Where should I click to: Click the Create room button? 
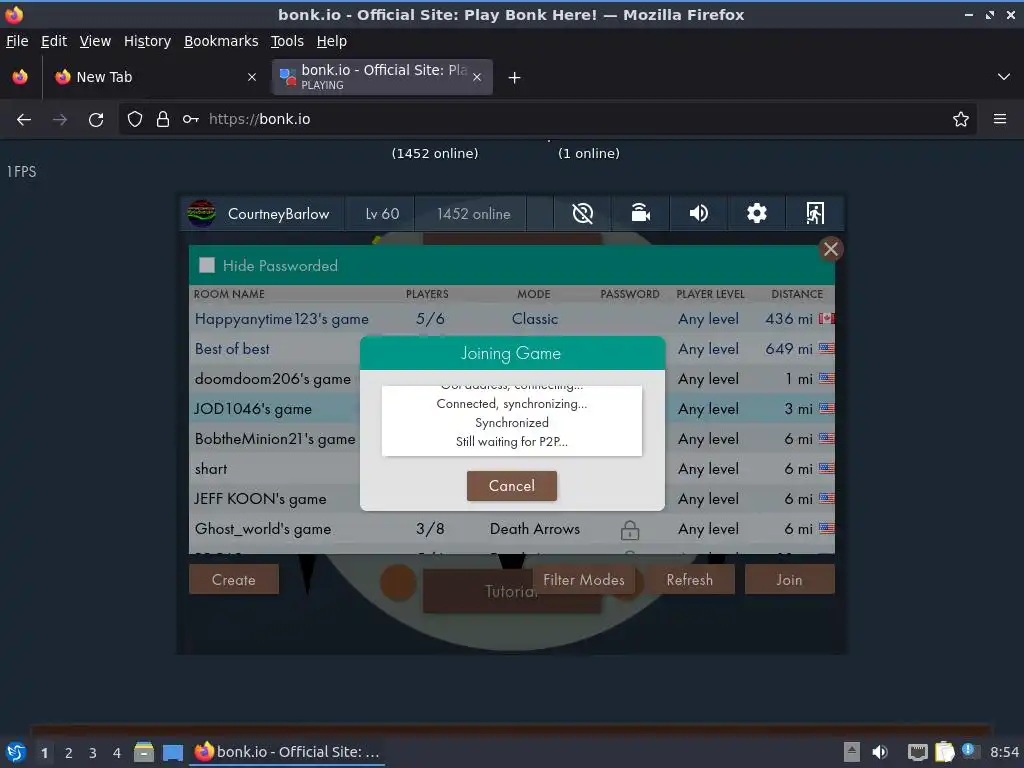tap(234, 580)
